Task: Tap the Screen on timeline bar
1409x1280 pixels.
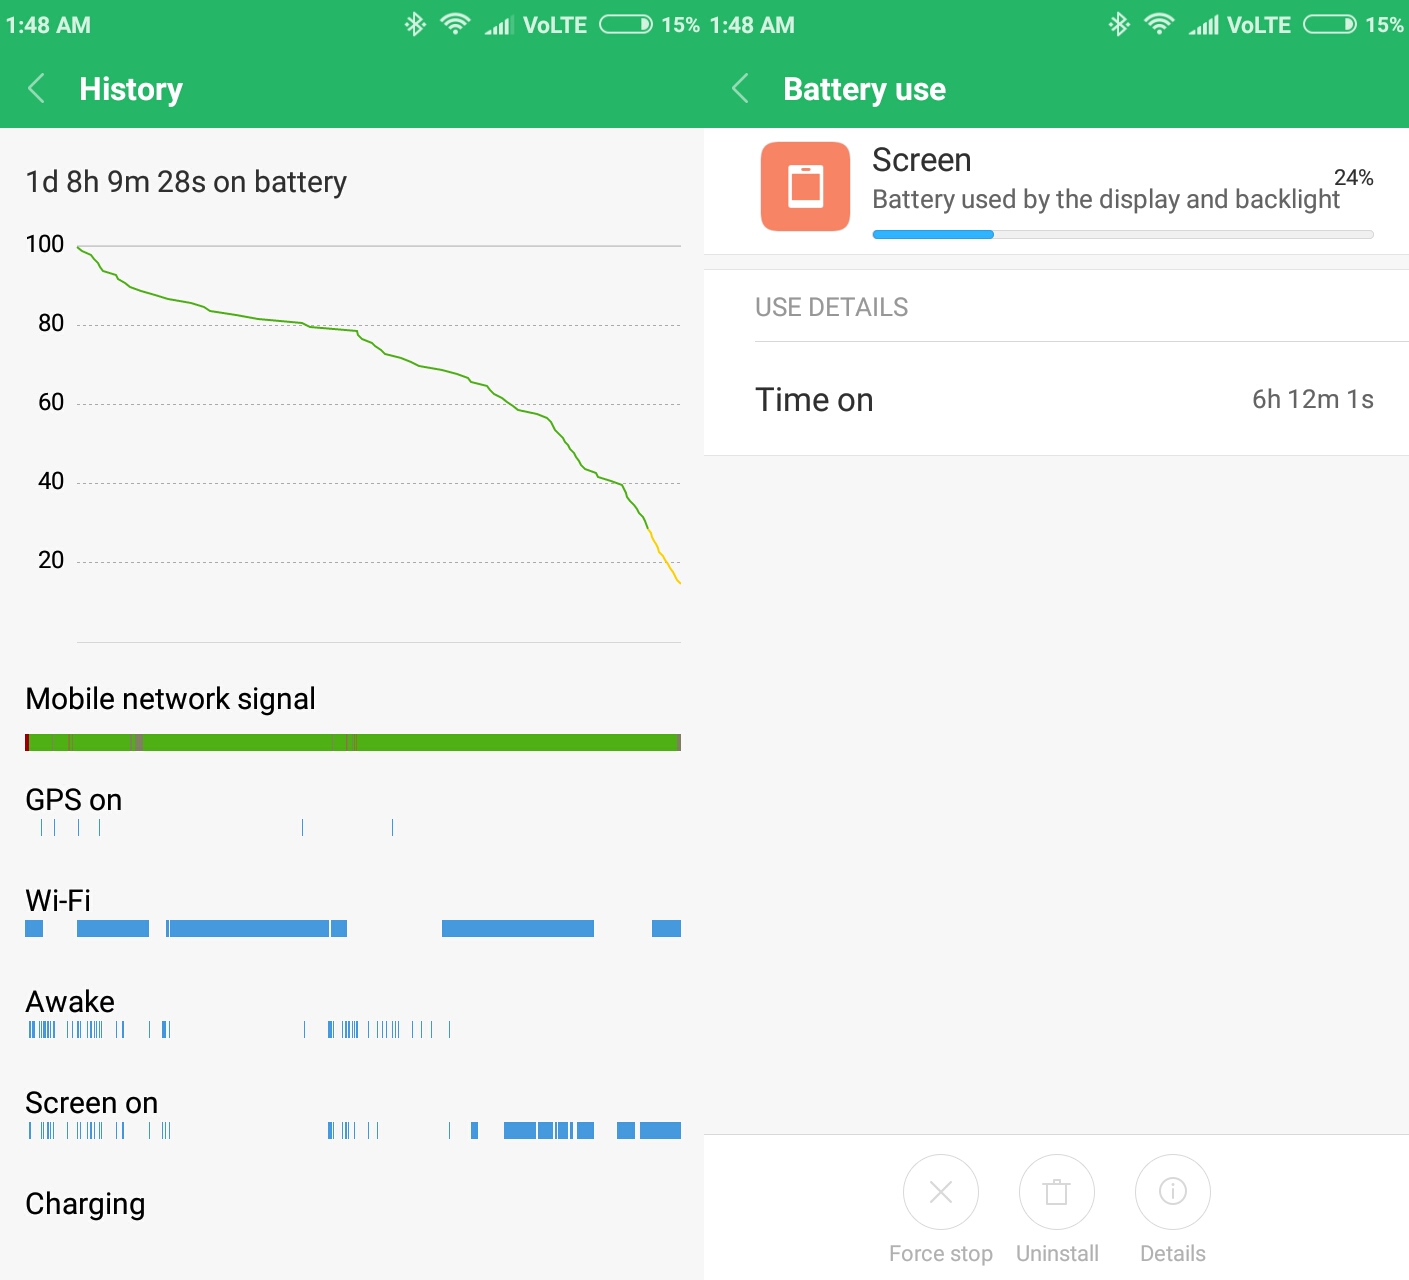Action: [353, 1131]
